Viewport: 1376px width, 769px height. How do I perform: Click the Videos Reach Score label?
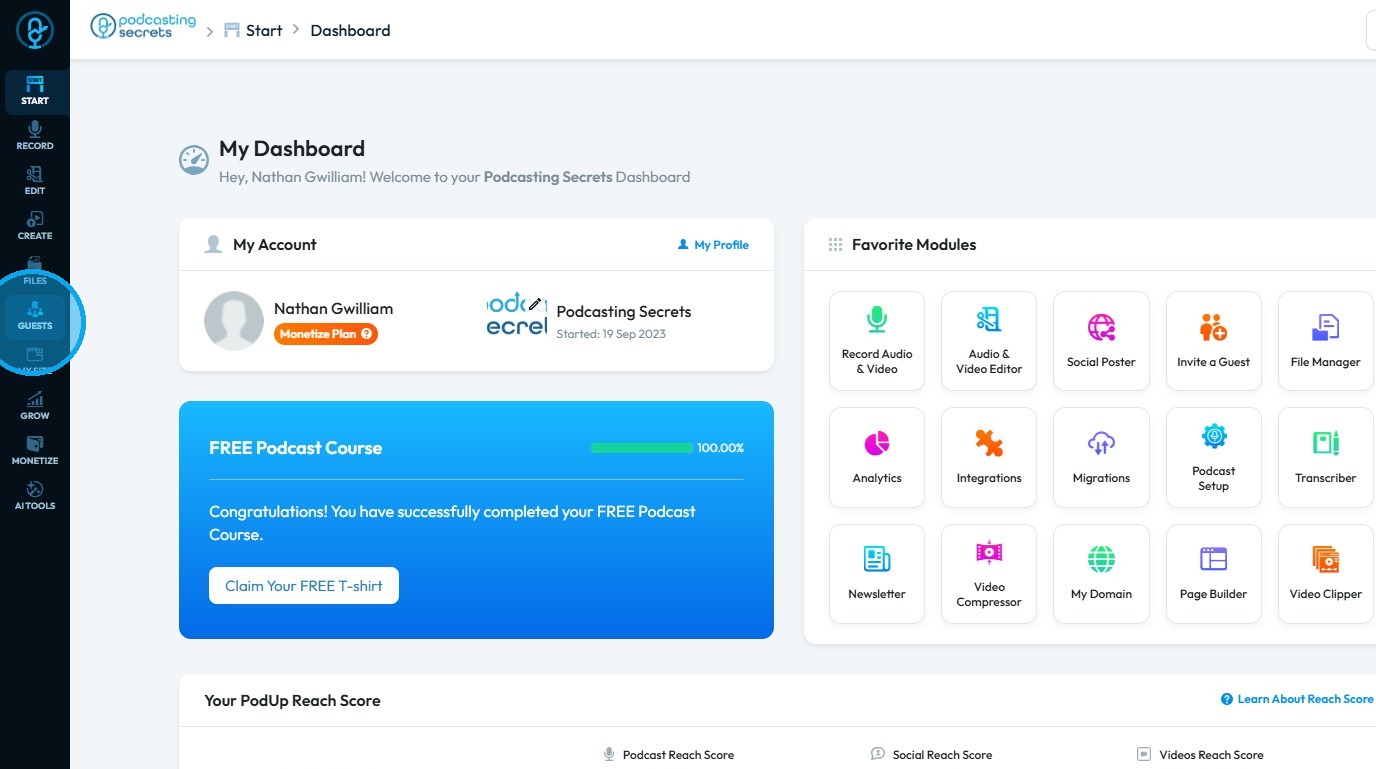click(x=1211, y=755)
